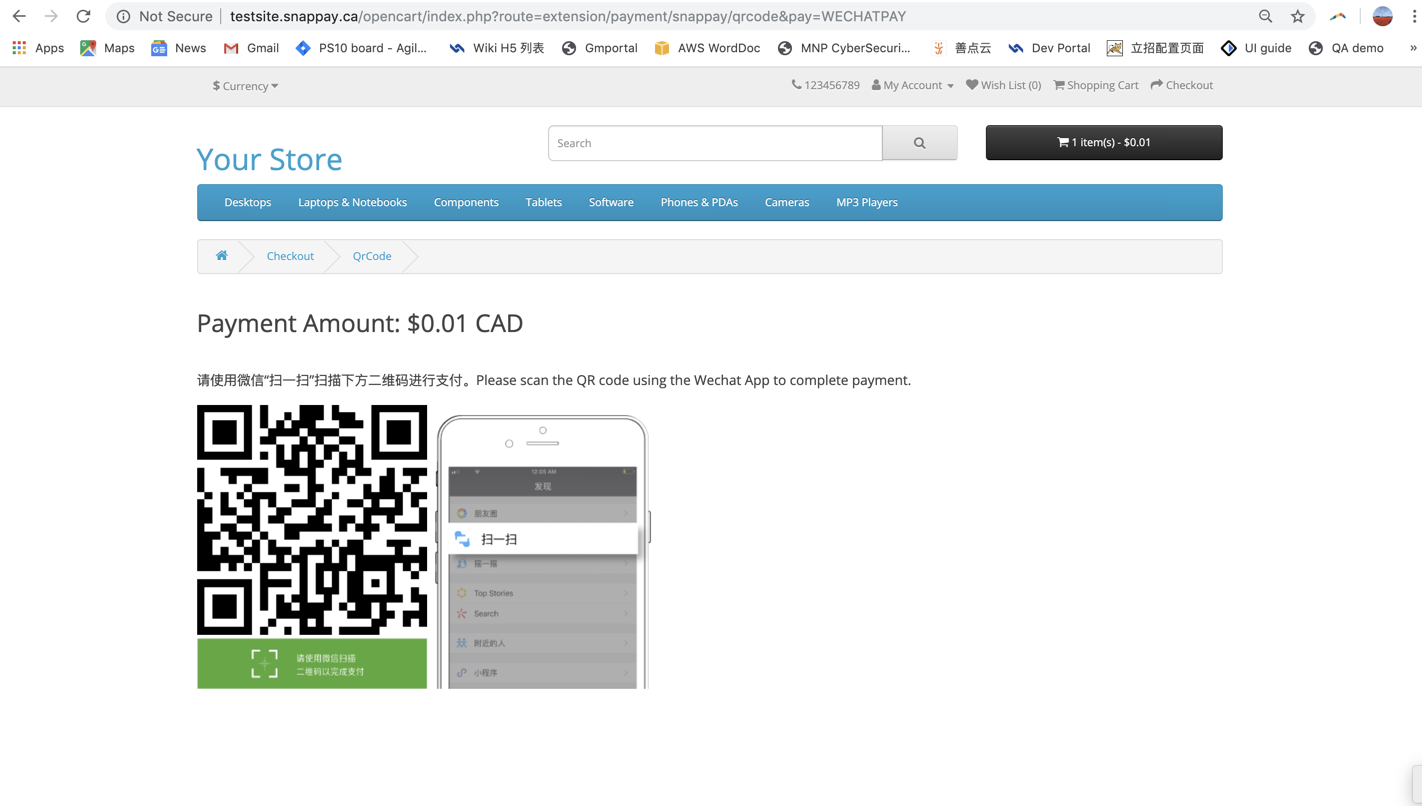Click the home icon in the breadcrumb
Viewport: 1422px width, 806px height.
pyautogui.click(x=222, y=256)
